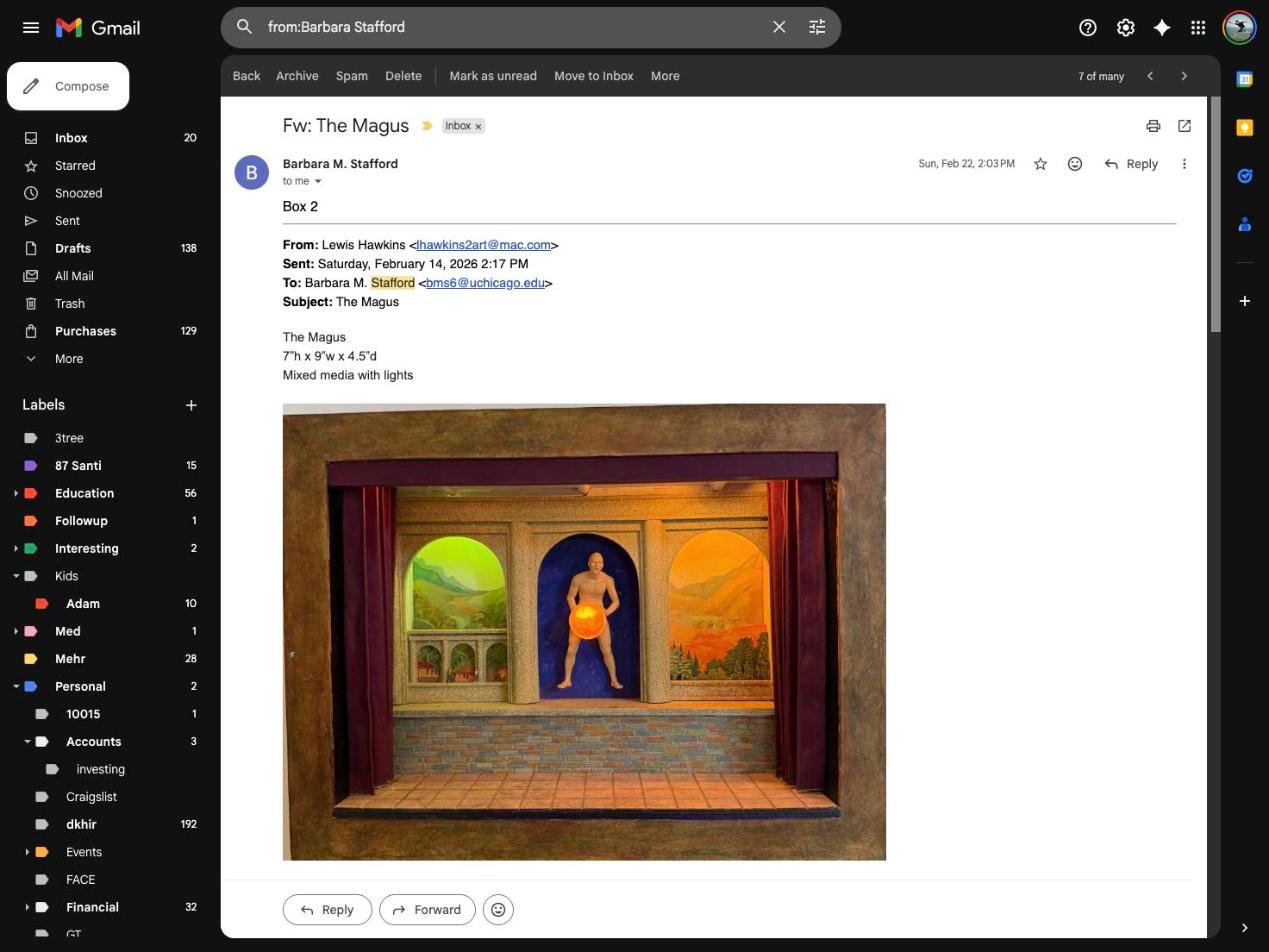1269x952 pixels.
Task: Collapse Personal label
Action: tap(16, 686)
